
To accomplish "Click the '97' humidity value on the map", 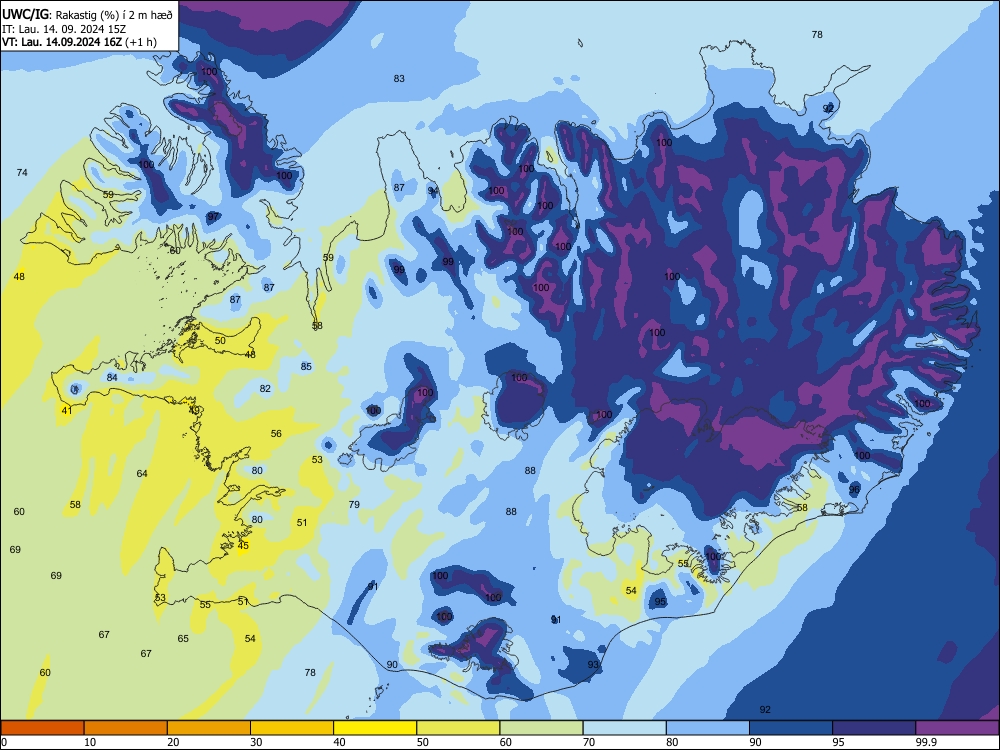I will click(213, 217).
